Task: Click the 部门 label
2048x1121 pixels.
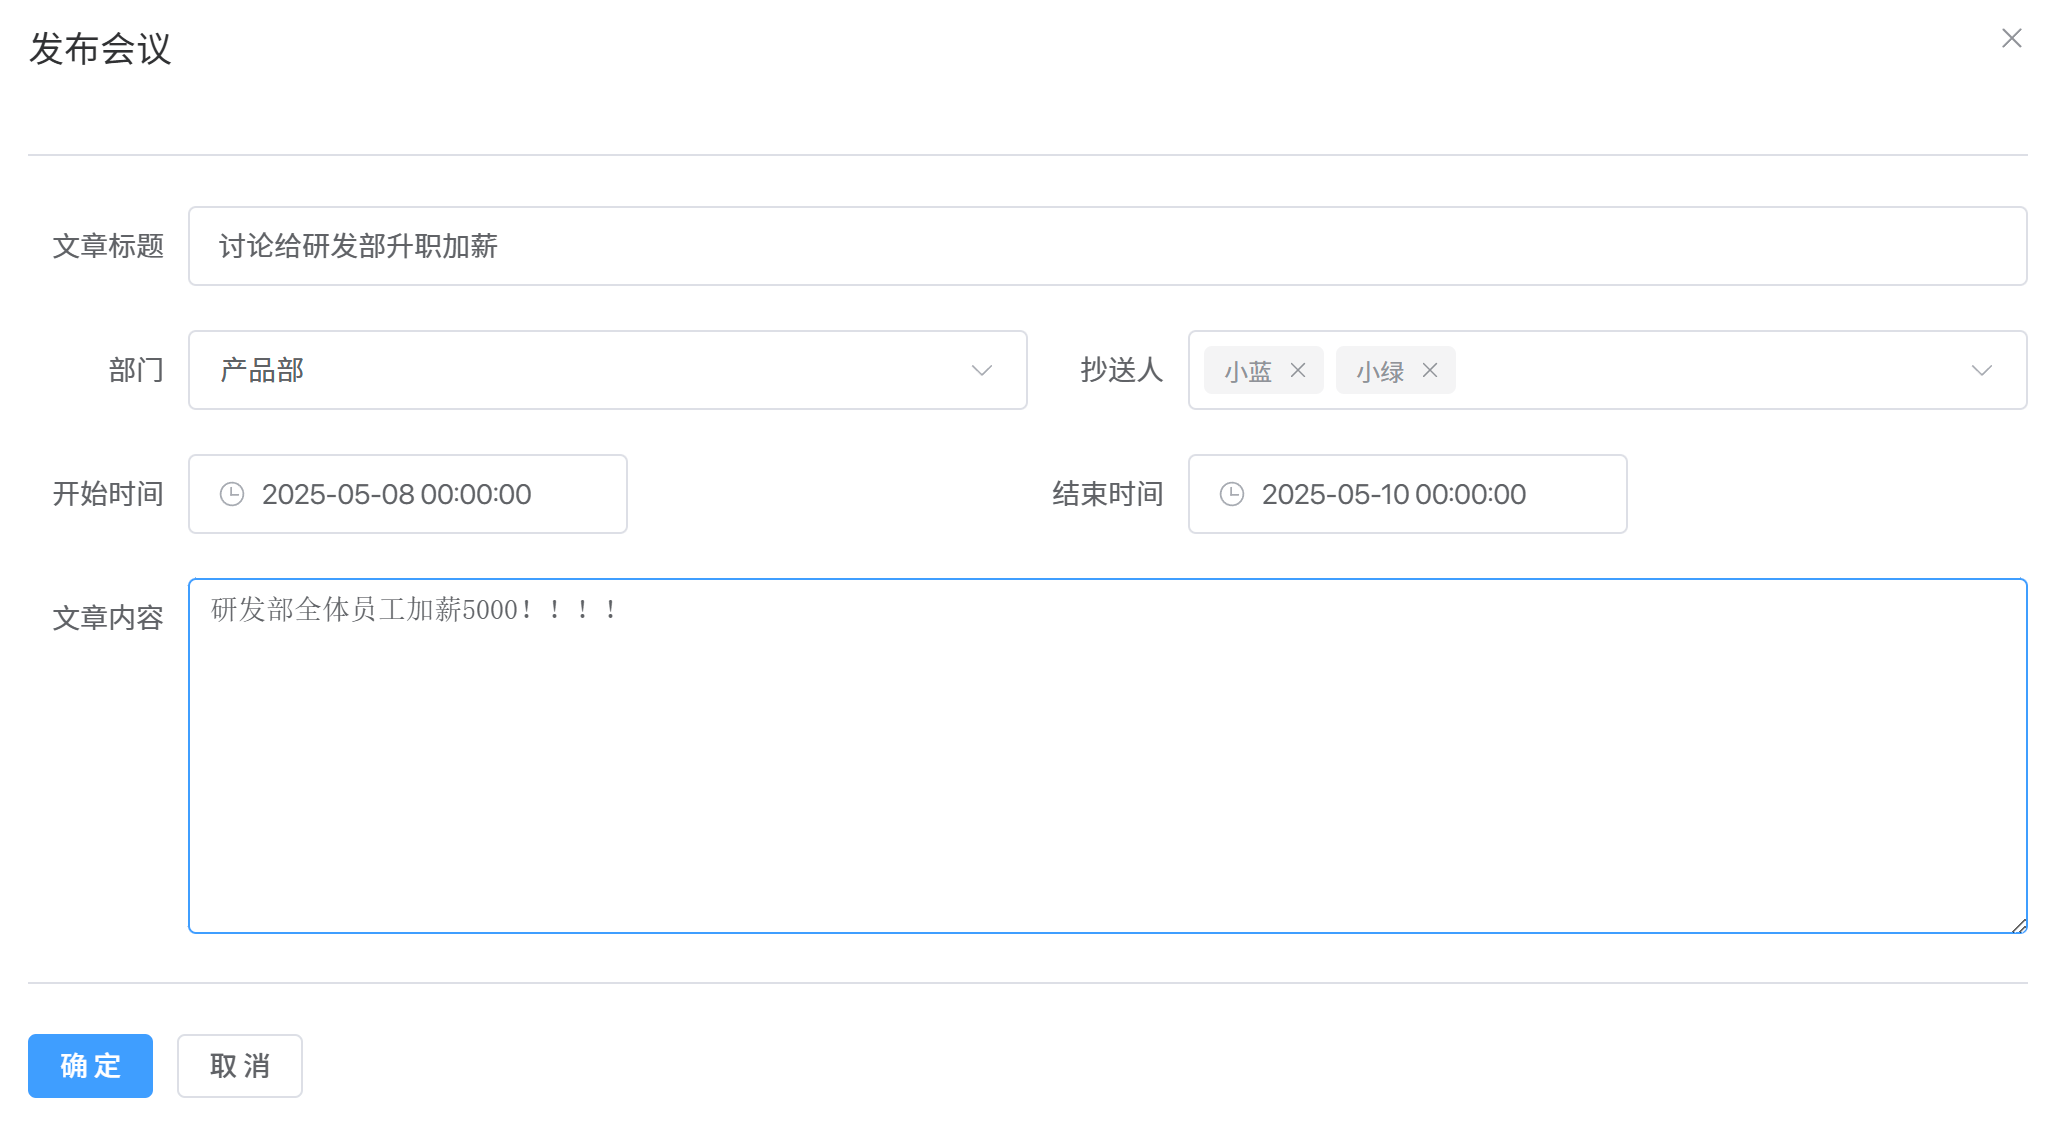Action: pos(136,370)
